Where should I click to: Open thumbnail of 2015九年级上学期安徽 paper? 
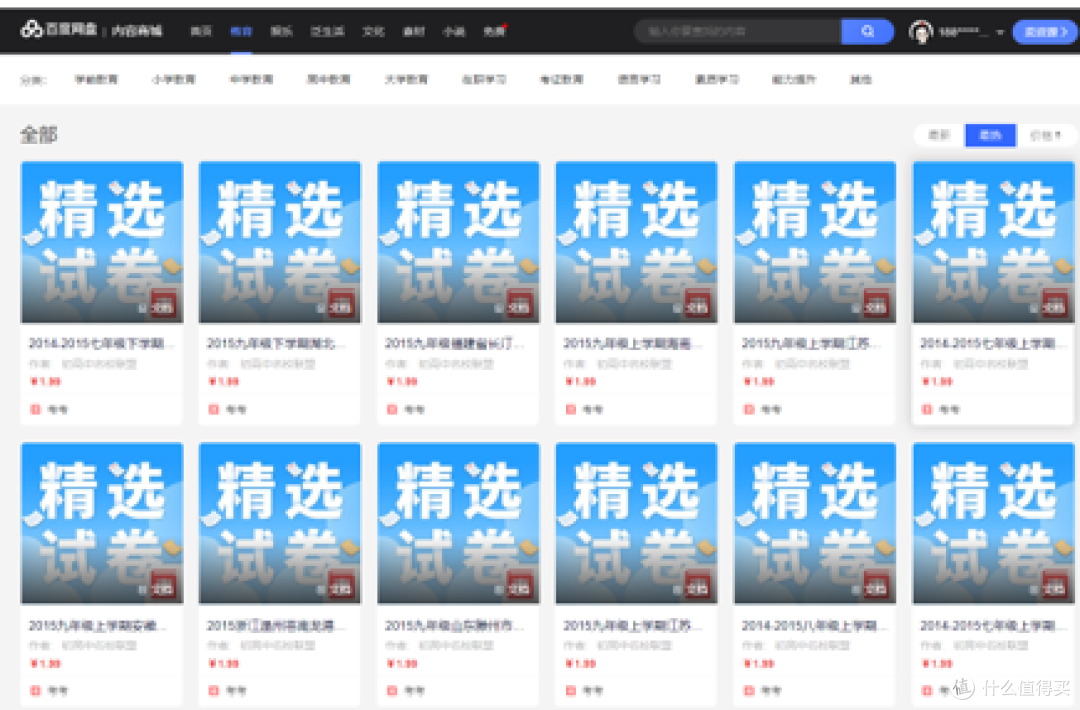click(102, 523)
